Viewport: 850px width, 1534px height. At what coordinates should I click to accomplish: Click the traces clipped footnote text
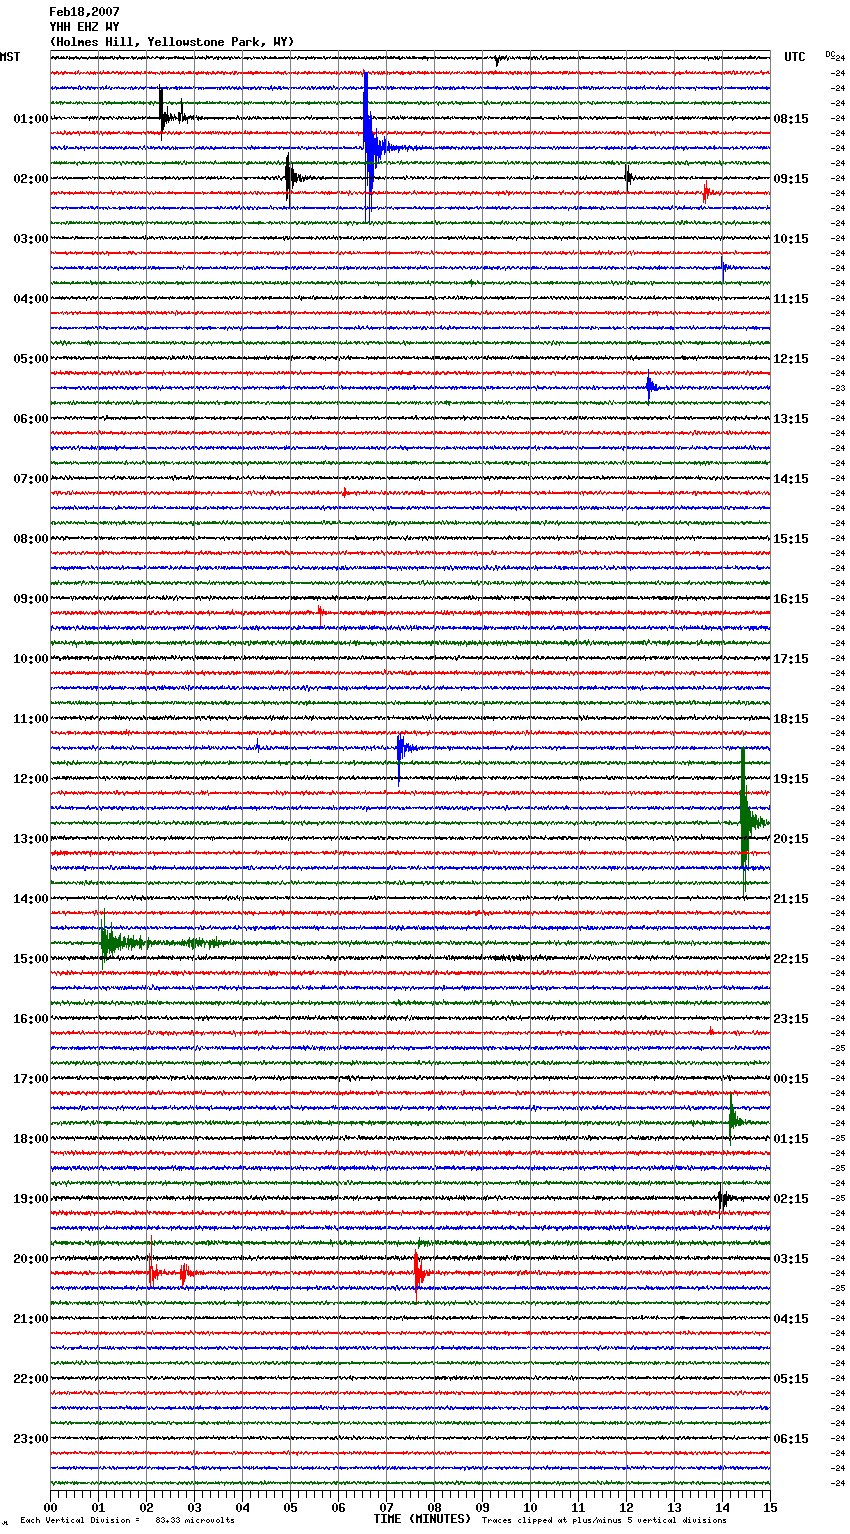(604, 1520)
